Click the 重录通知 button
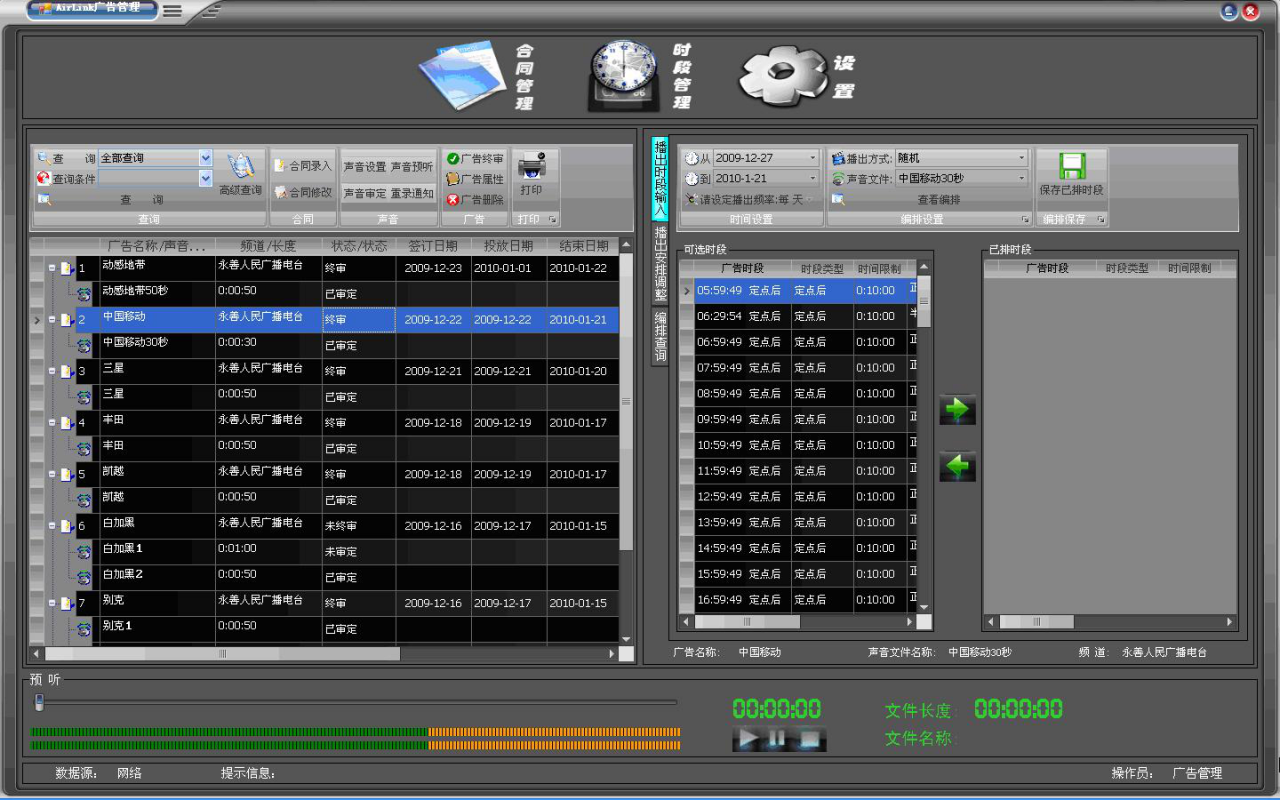Screen dimensions: 1280x800 tap(412, 193)
